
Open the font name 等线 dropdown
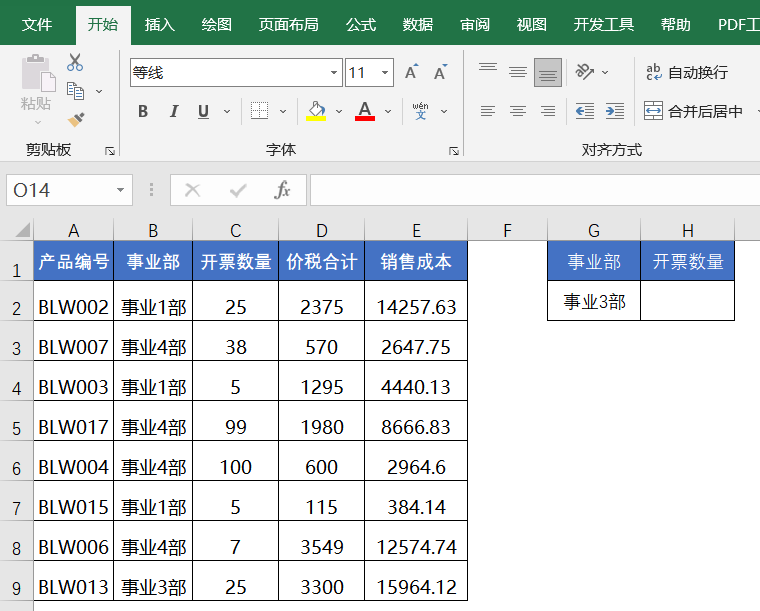(334, 73)
